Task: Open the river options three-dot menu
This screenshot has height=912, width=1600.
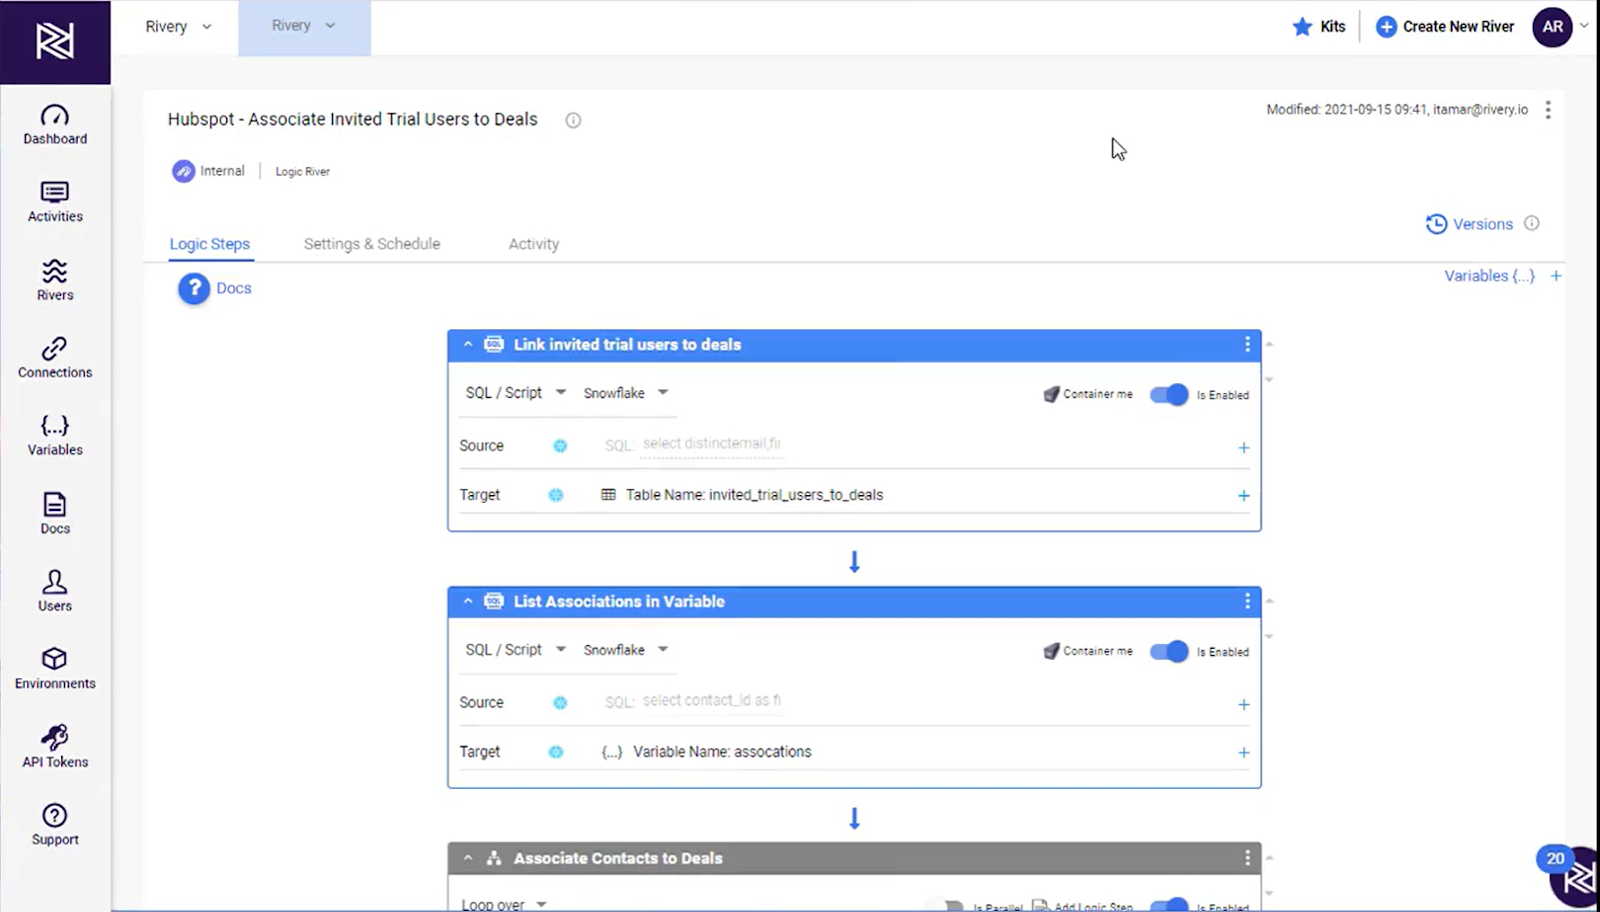Action: (1548, 110)
